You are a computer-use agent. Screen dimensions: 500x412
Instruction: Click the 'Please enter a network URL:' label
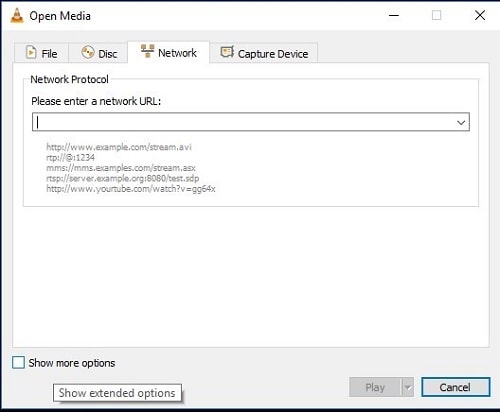[96, 101]
